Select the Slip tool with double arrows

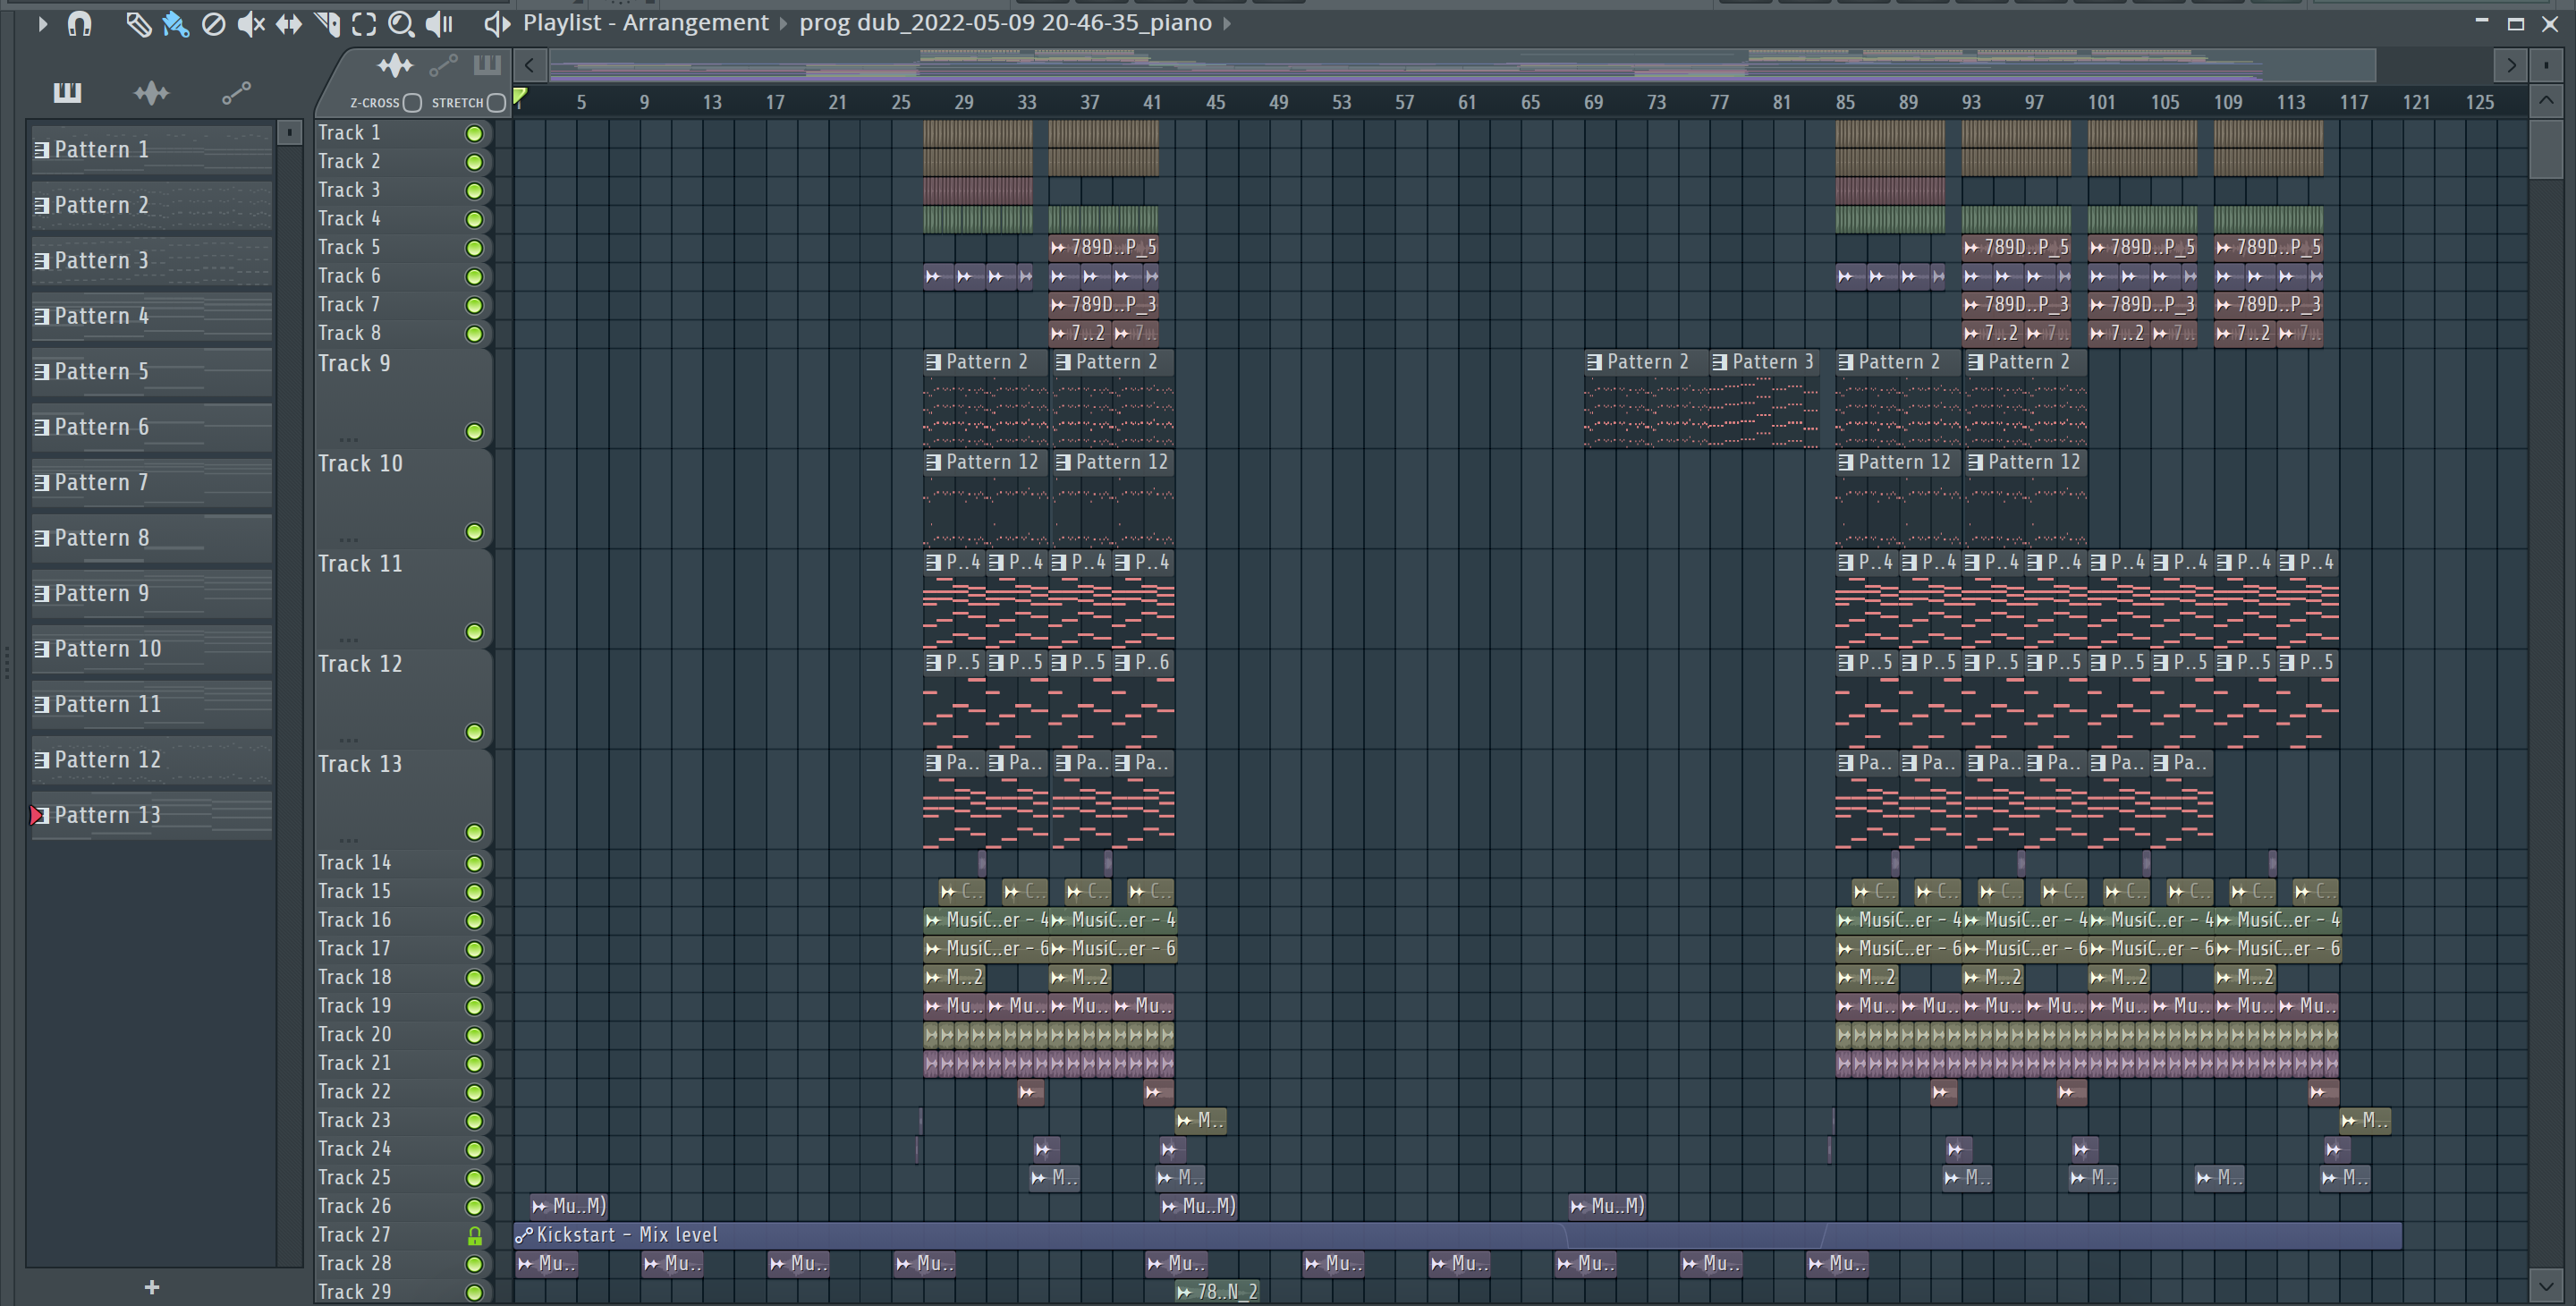tap(289, 24)
